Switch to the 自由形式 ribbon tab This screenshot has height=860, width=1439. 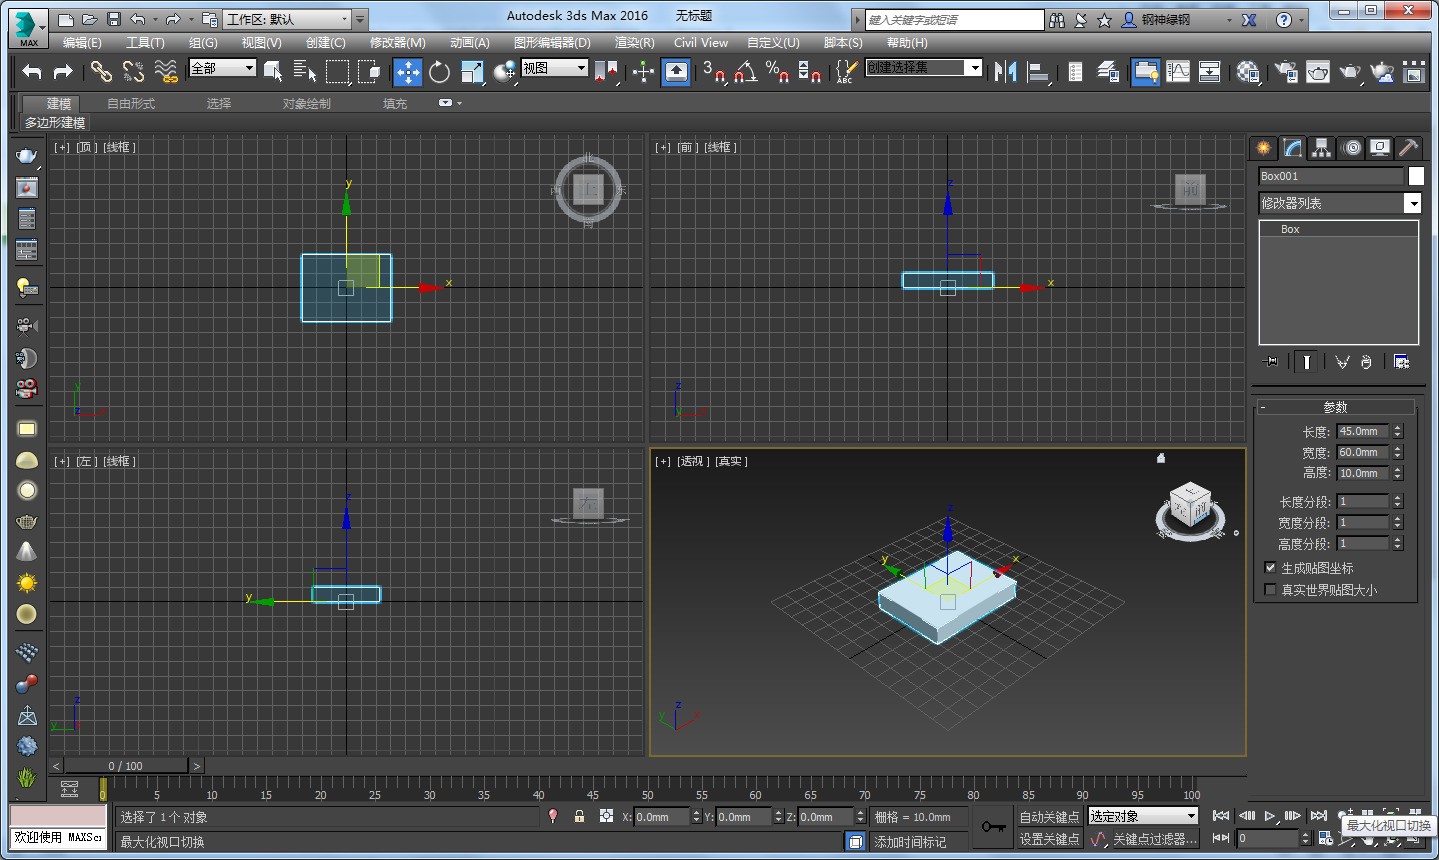(x=131, y=104)
